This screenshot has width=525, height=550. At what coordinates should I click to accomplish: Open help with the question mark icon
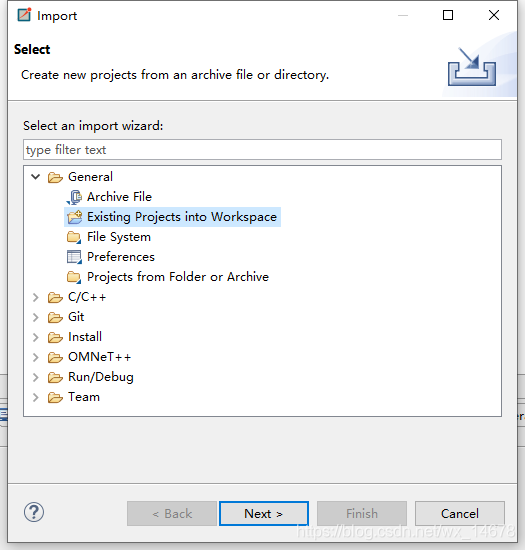pyautogui.click(x=34, y=512)
